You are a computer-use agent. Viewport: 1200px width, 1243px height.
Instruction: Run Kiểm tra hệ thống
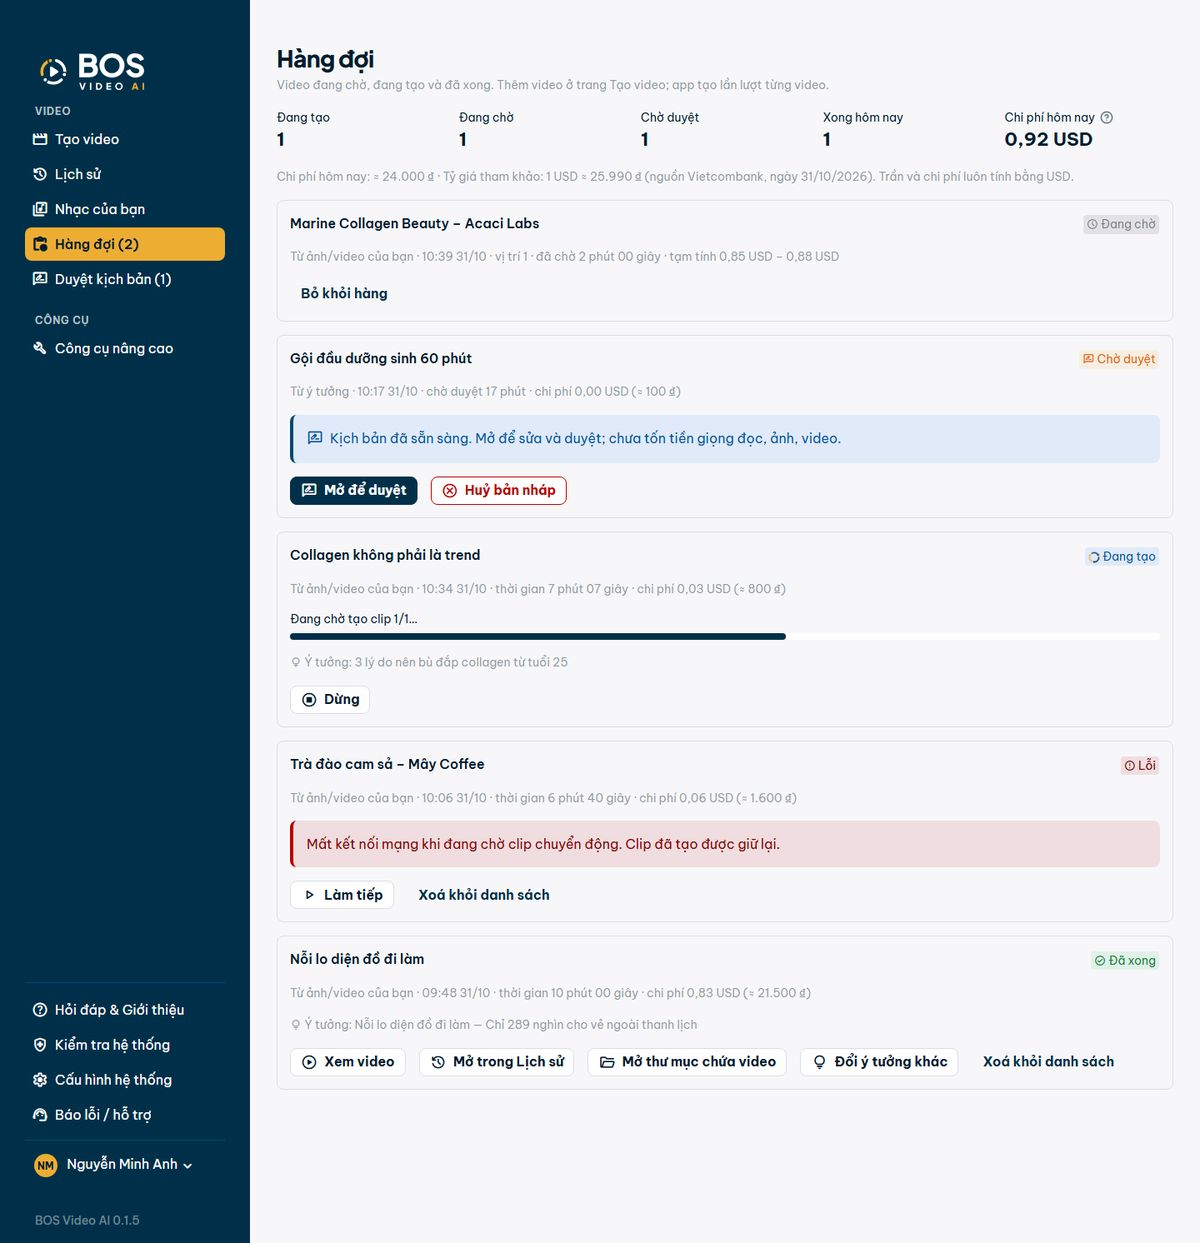tap(125, 1045)
